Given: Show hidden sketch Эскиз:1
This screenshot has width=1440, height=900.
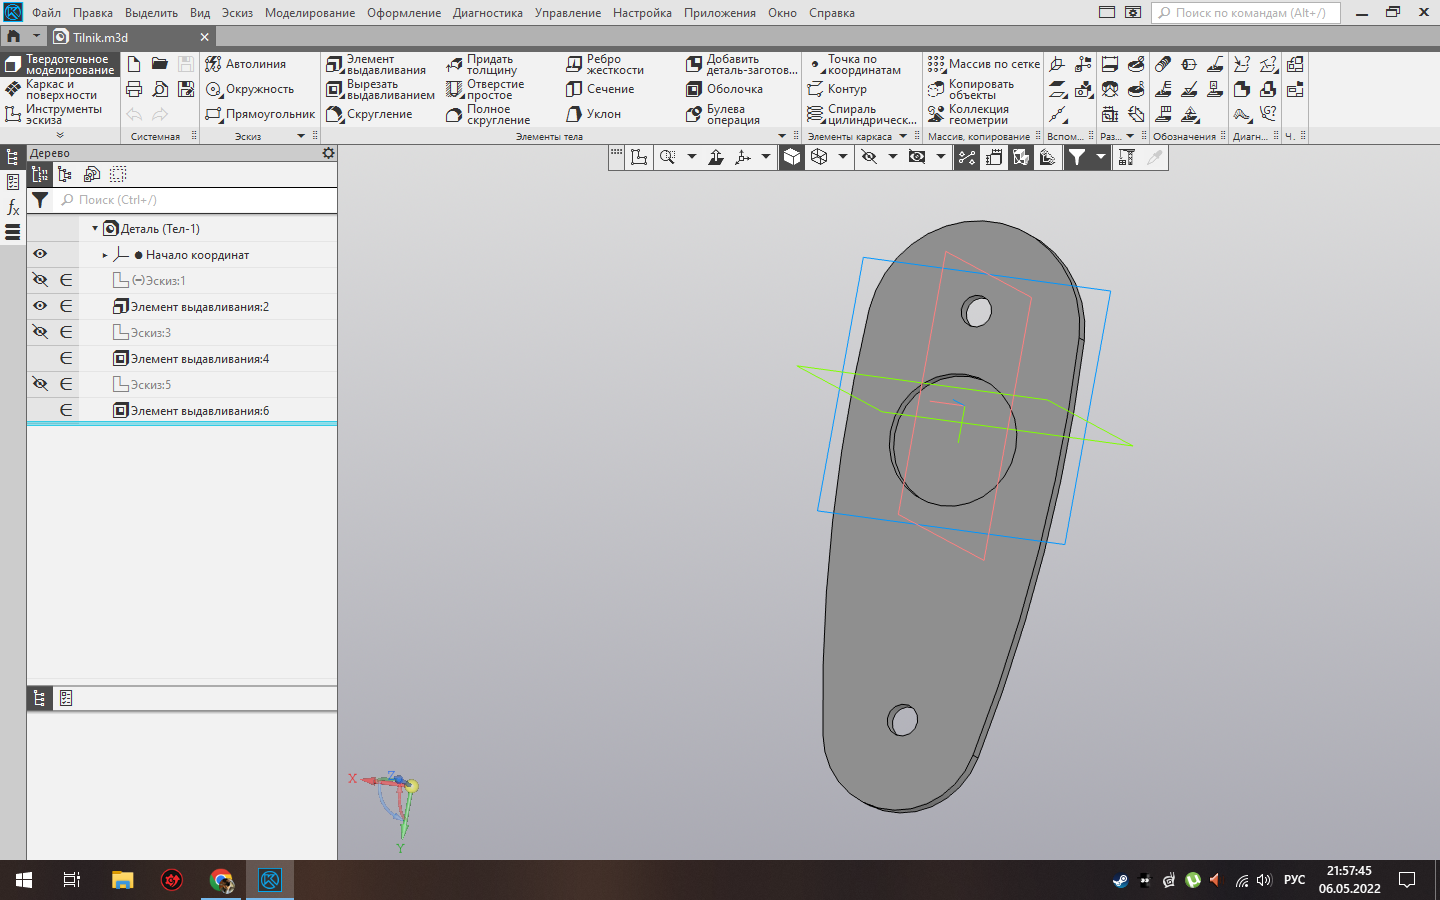Looking at the screenshot, I should point(40,280).
